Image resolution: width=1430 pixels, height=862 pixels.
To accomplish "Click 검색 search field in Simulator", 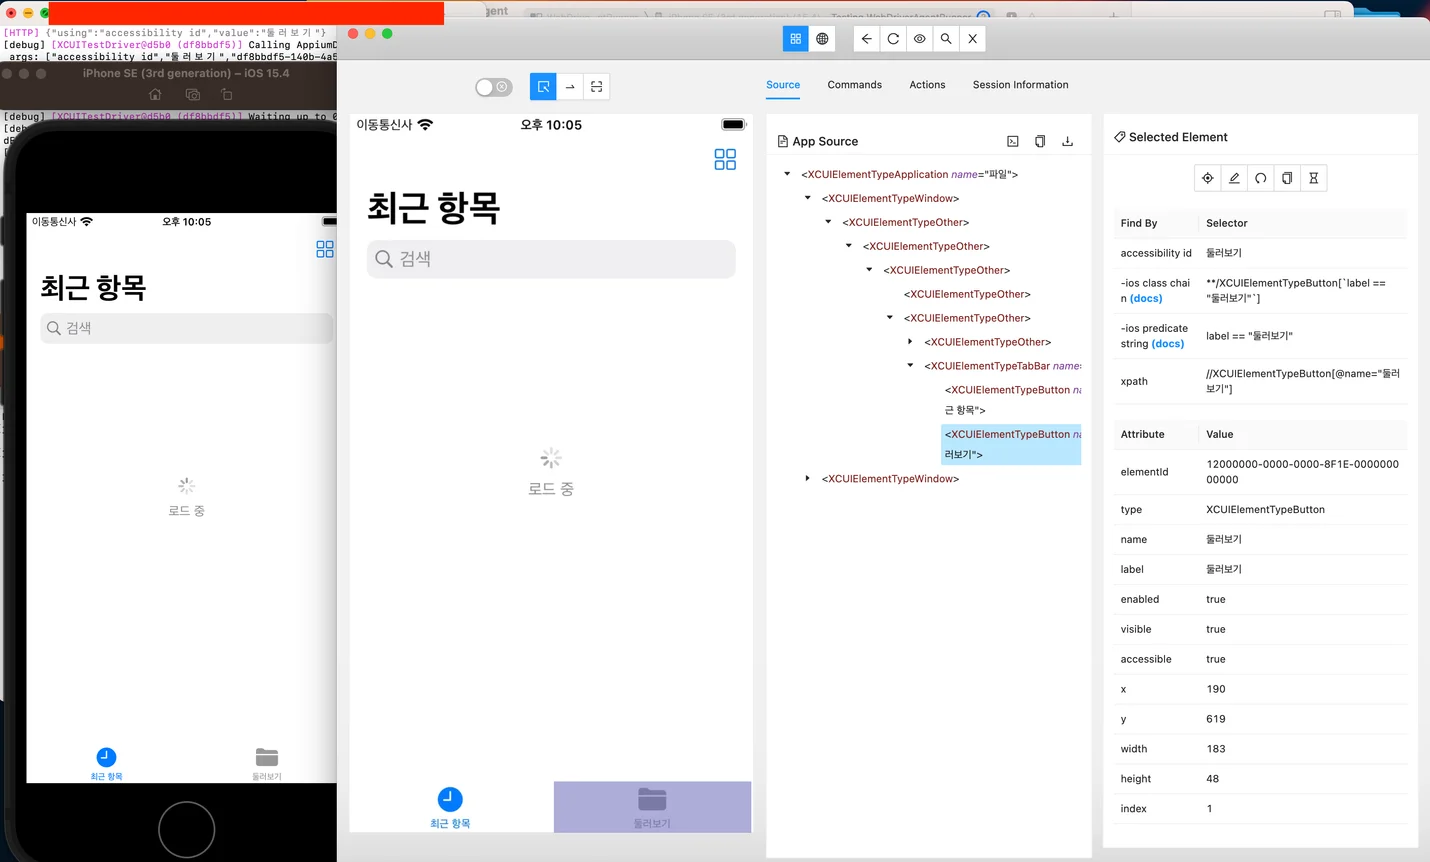I will [x=187, y=328].
